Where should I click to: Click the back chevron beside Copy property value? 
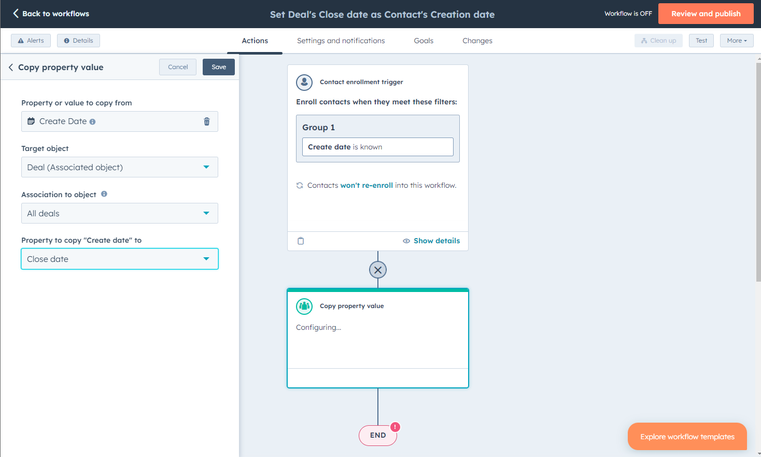[11, 67]
